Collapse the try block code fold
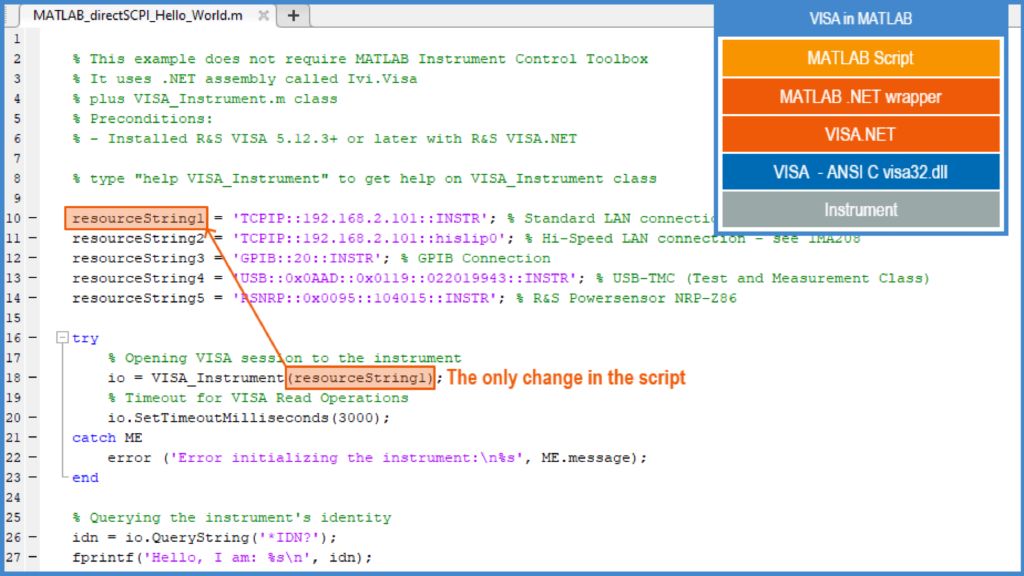This screenshot has width=1024, height=576. tap(61, 337)
